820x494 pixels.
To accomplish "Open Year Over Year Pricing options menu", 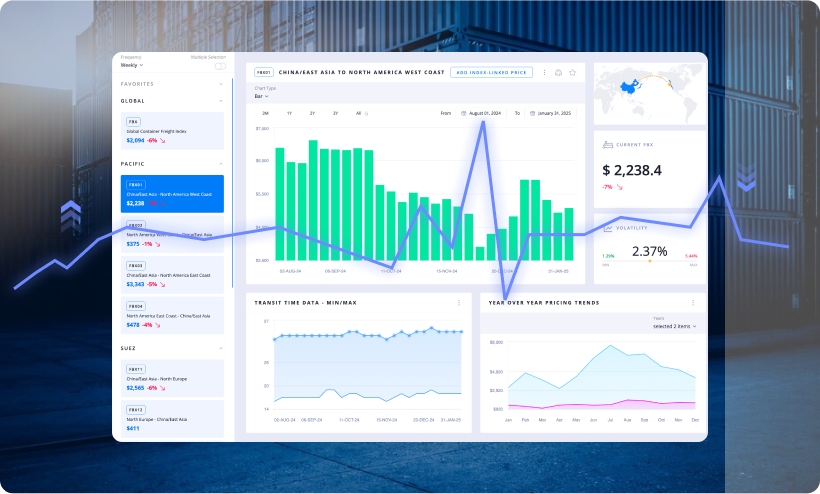I will click(694, 302).
